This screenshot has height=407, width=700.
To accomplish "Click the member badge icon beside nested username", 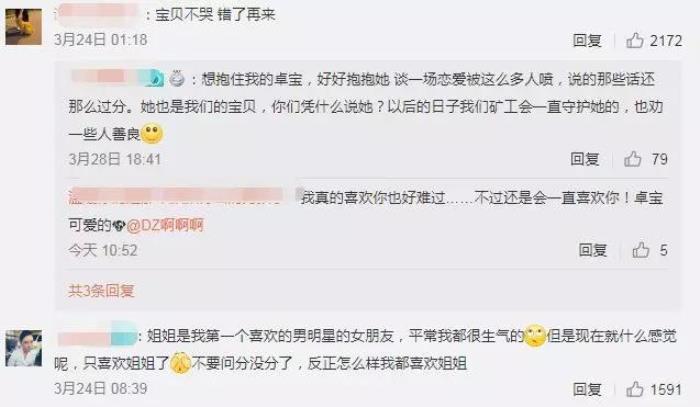I will click(x=177, y=79).
